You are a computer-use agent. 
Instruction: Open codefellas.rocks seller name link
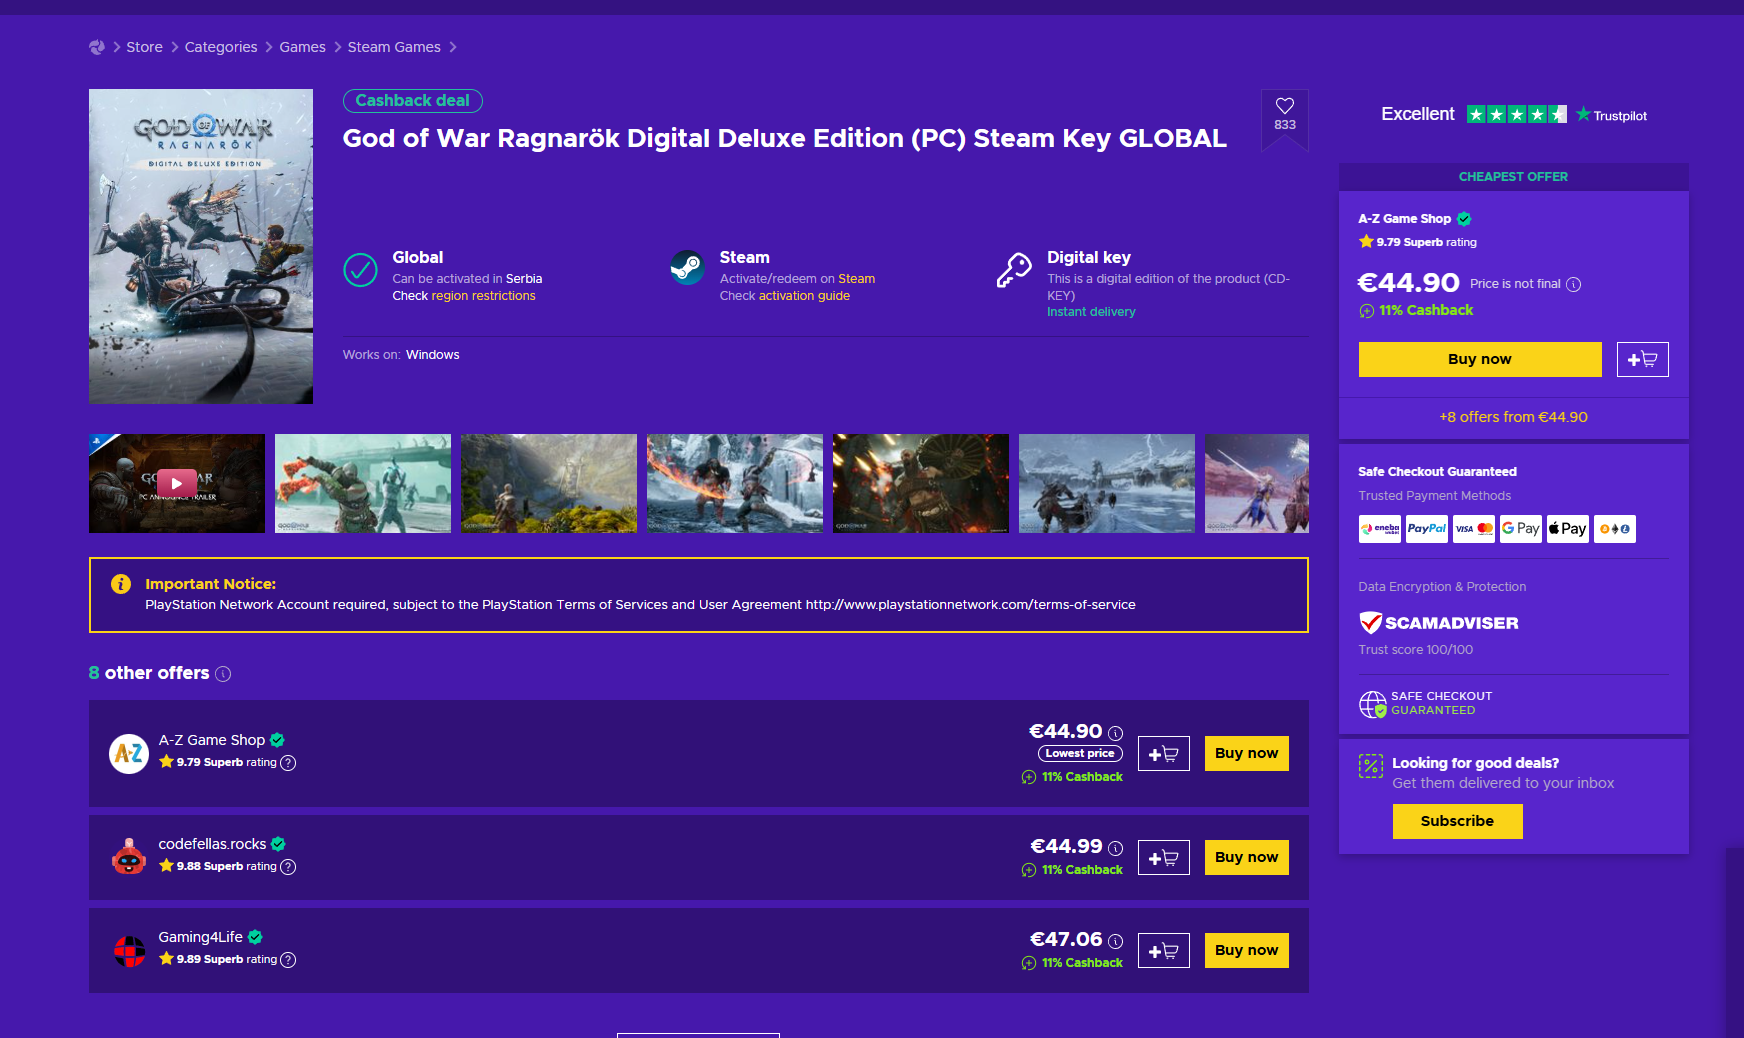point(212,844)
